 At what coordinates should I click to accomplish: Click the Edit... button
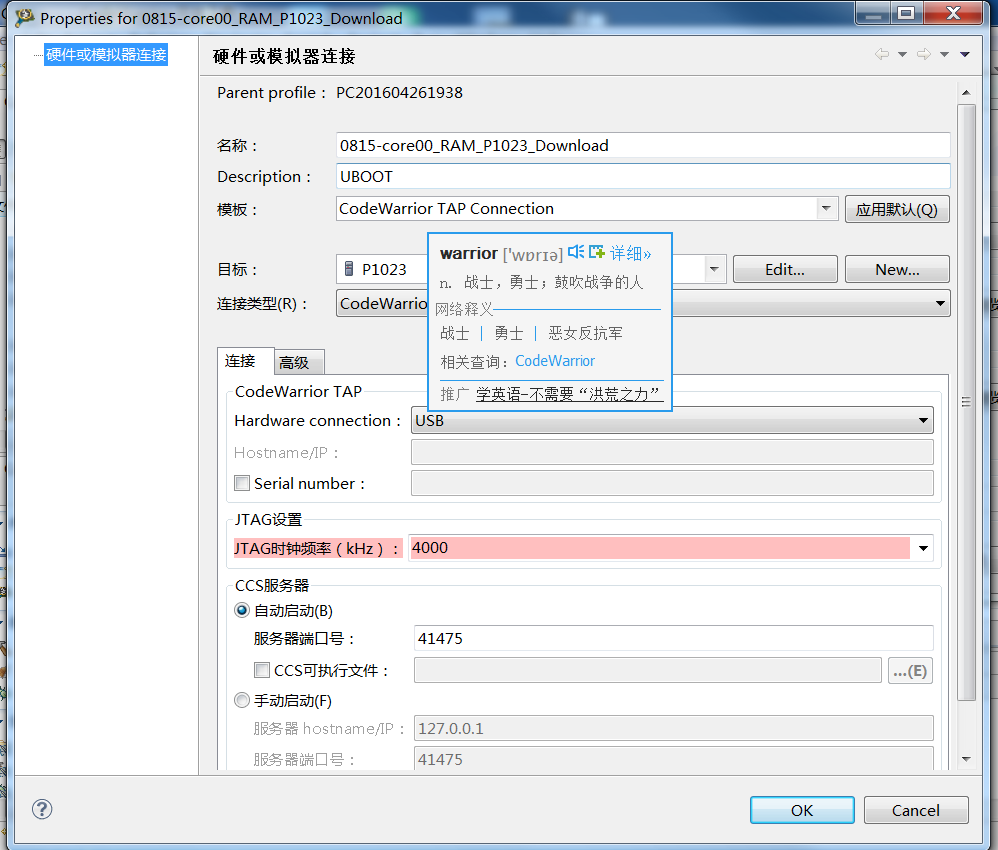(x=785, y=269)
